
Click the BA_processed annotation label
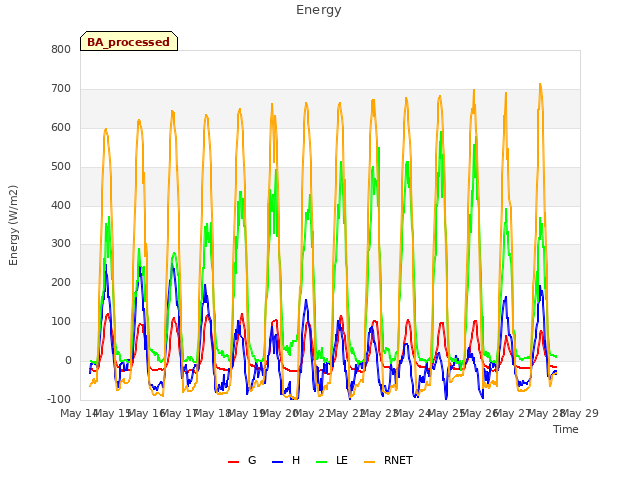[129, 42]
